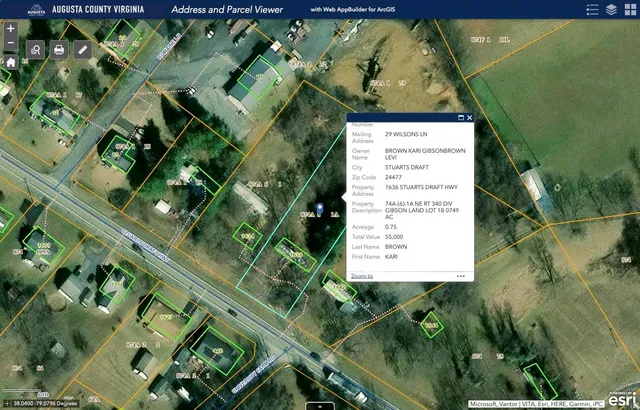Open the Print widget
This screenshot has width=640, height=410.
pos(59,49)
